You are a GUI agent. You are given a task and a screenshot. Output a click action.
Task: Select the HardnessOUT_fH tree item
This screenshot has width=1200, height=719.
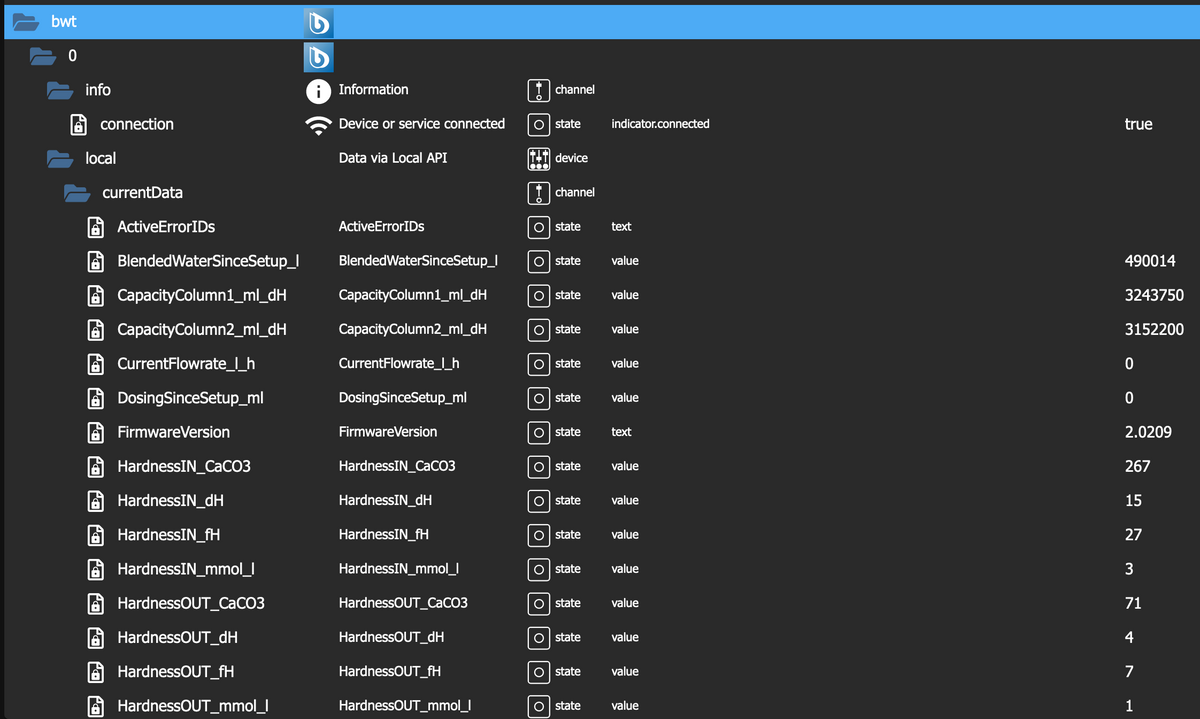click(x=175, y=671)
